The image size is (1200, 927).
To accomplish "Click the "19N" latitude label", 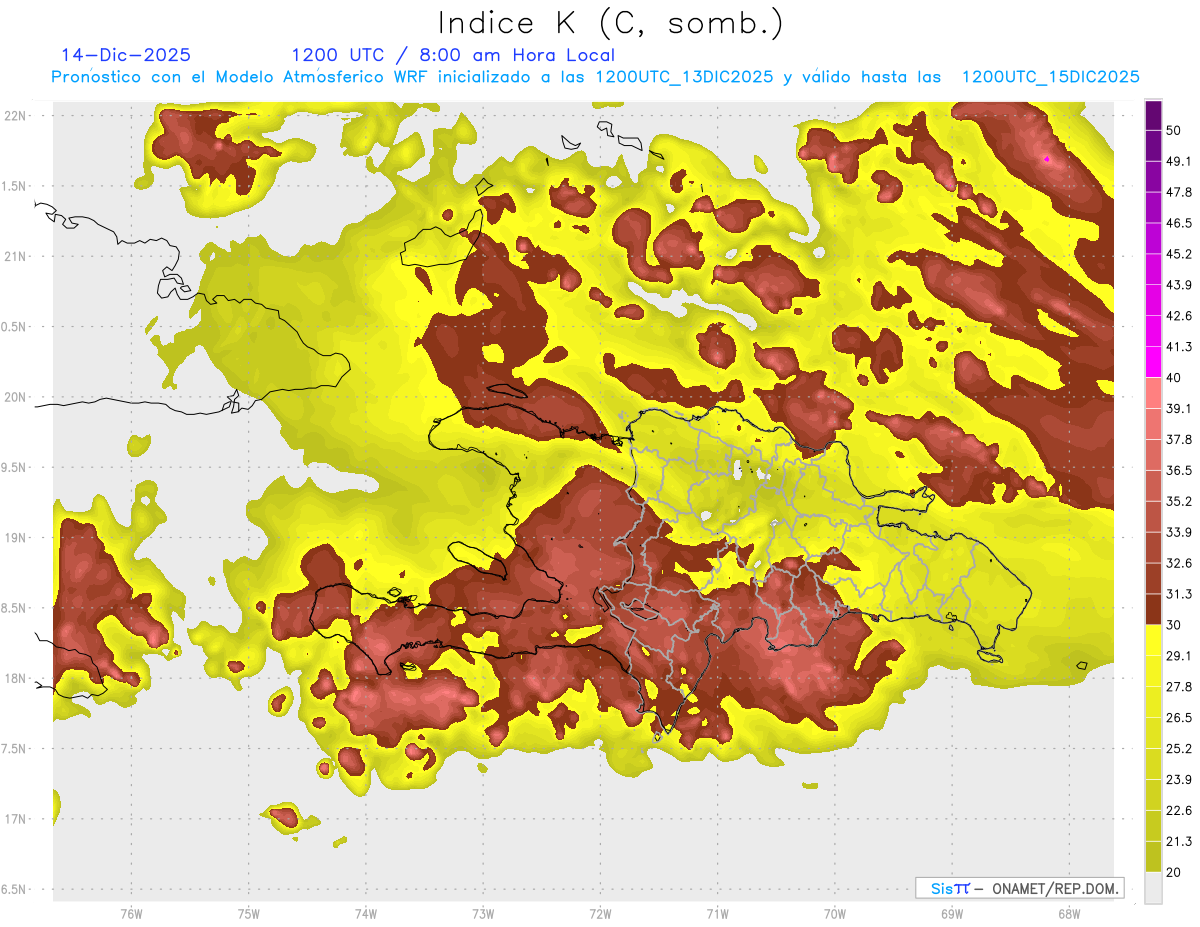I will [x=15, y=537].
